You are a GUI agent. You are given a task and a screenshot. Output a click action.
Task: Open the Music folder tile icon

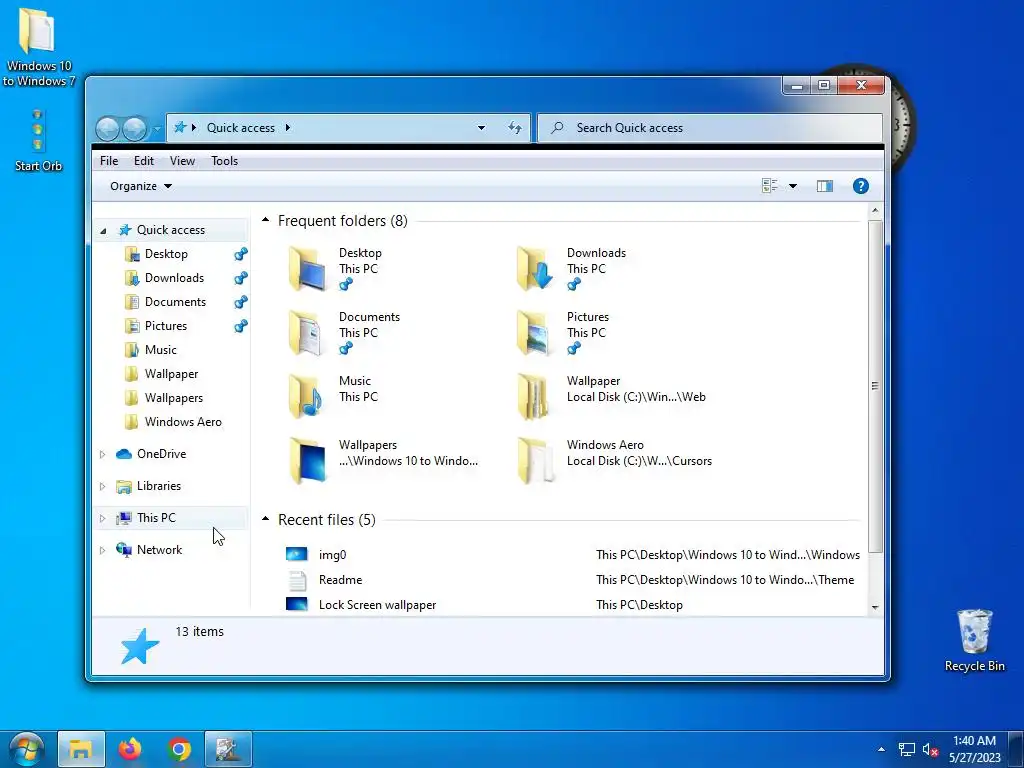(x=307, y=396)
